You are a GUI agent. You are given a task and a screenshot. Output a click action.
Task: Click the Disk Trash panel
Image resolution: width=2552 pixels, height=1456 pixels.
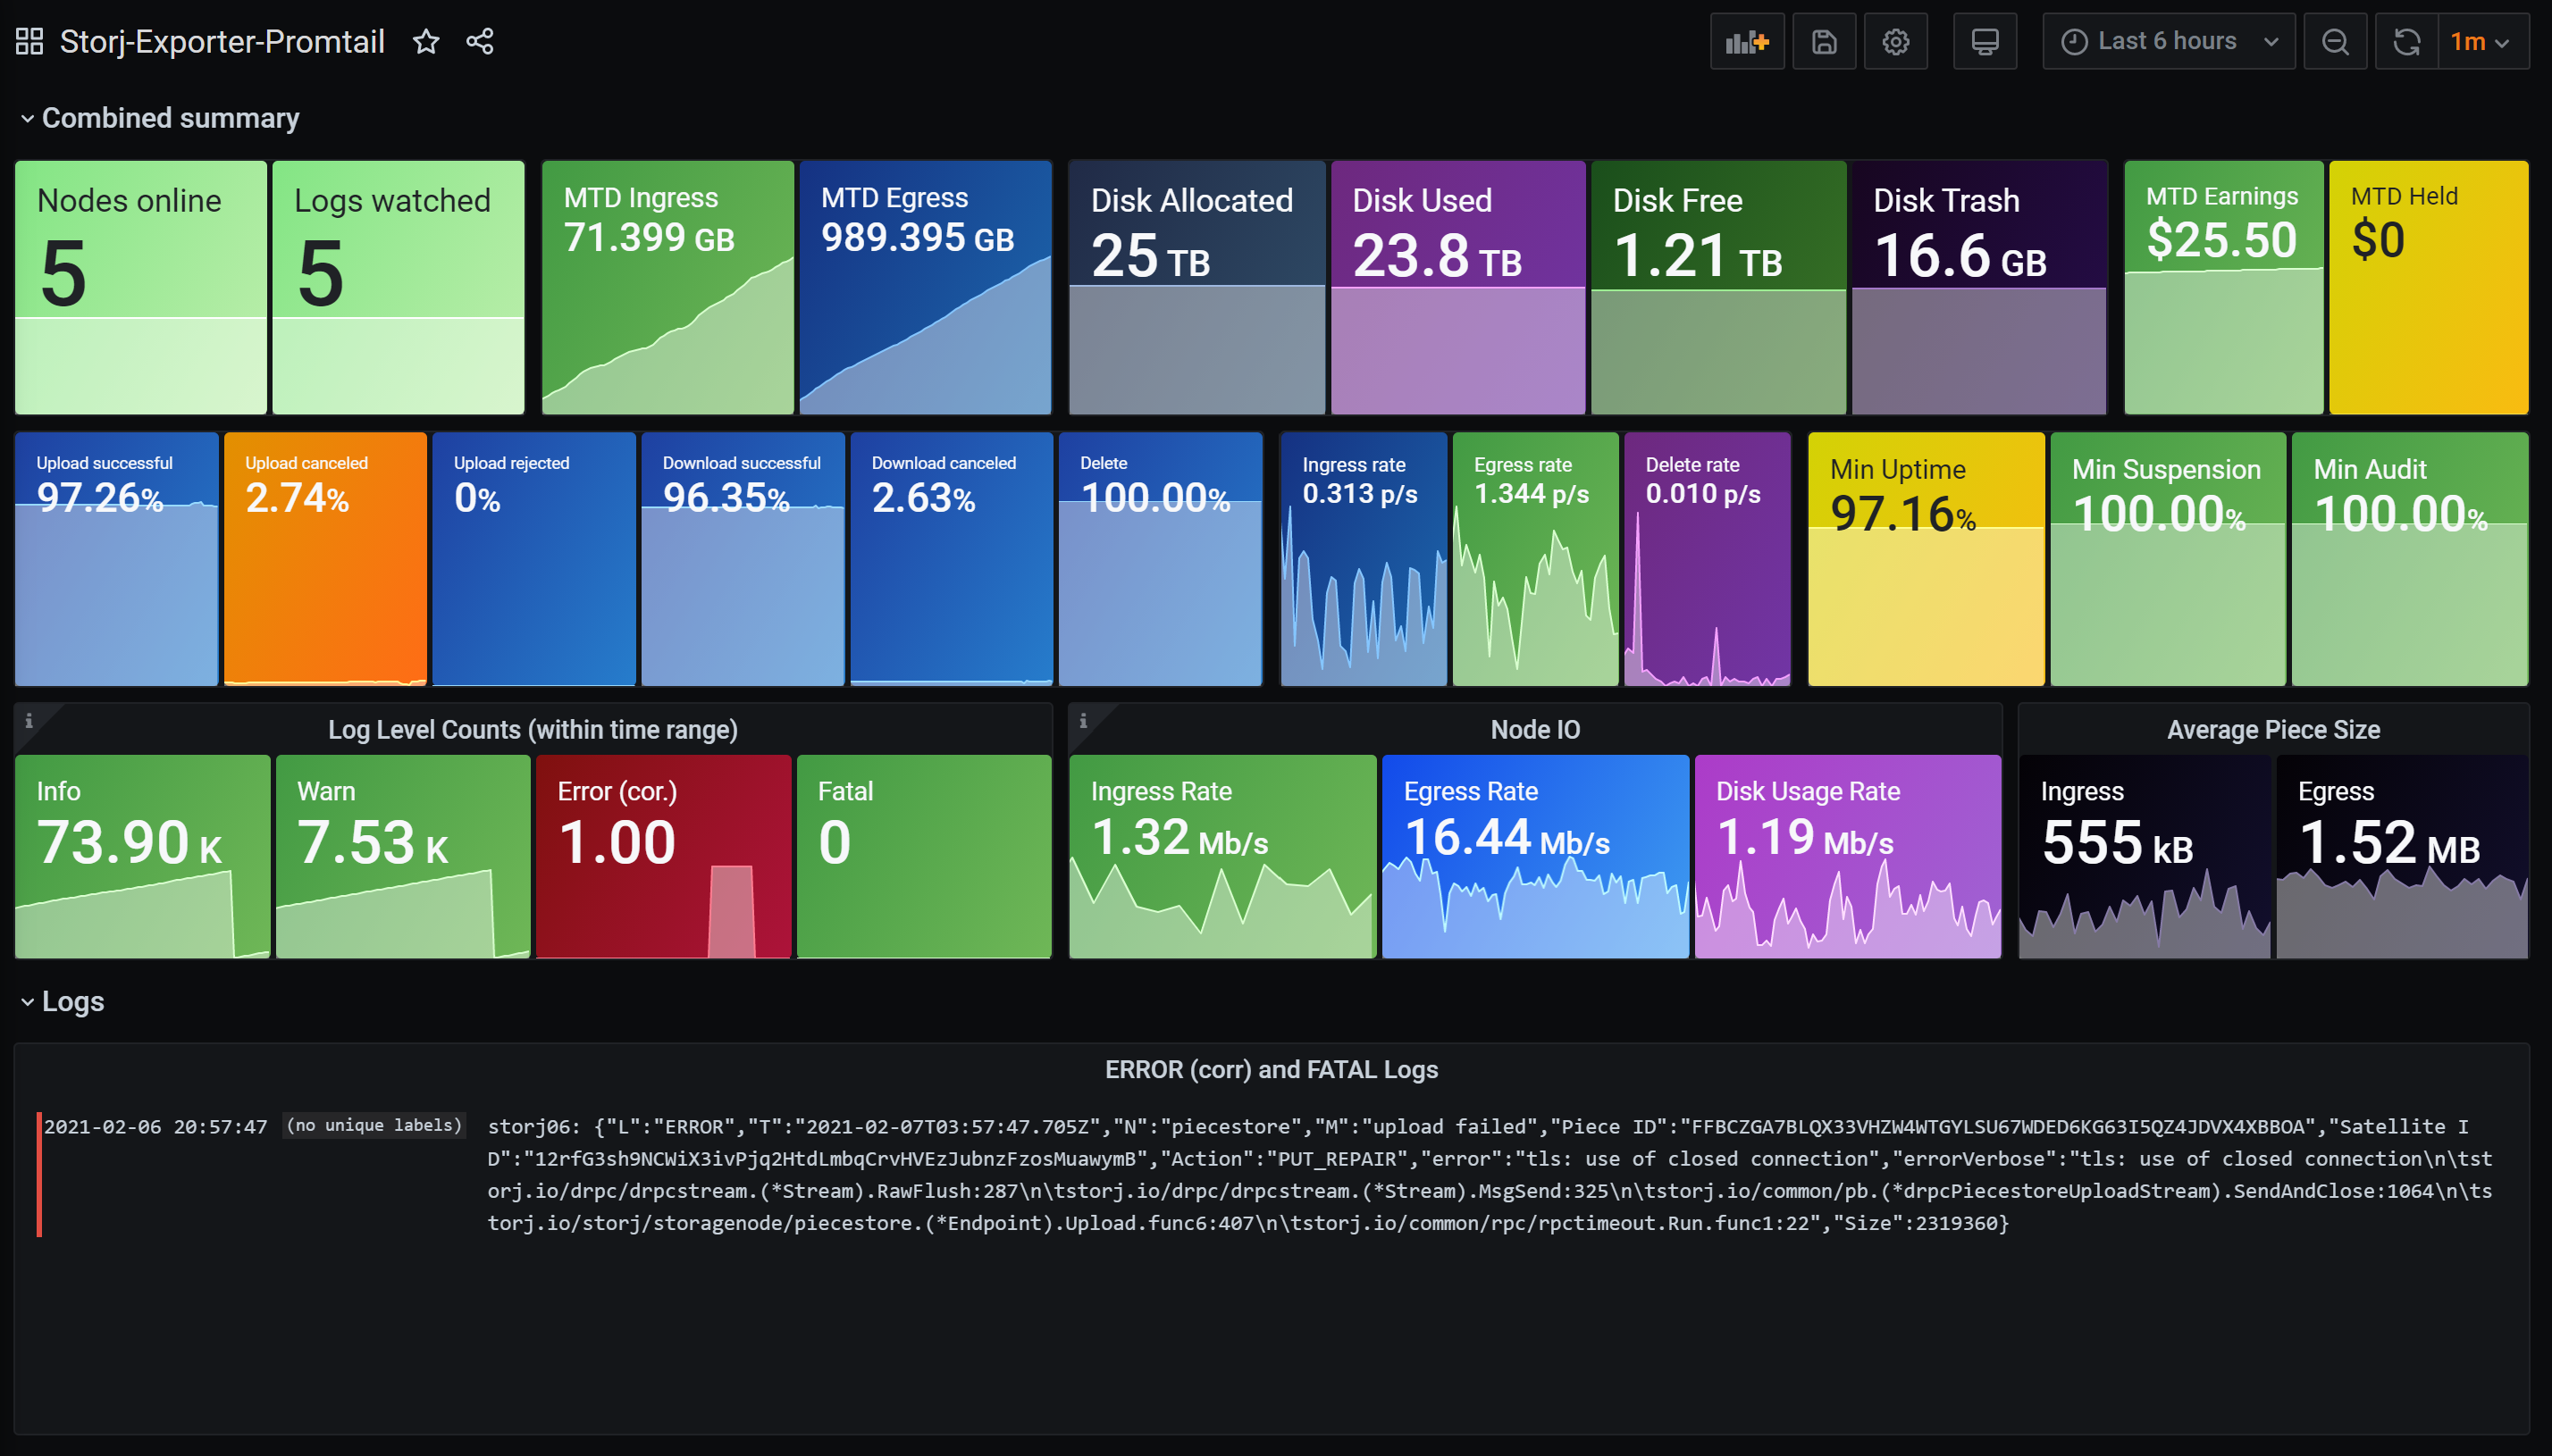tap(1979, 287)
